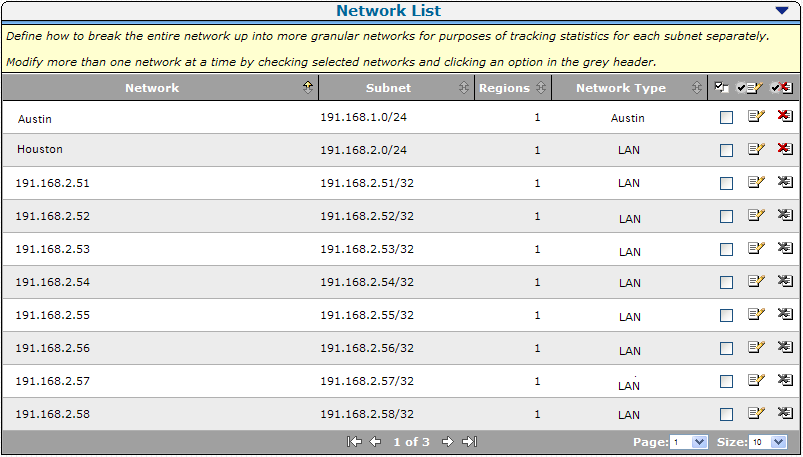803x457 pixels.
Task: Click delete-selected-networks icon in grey header
Action: click(x=783, y=87)
